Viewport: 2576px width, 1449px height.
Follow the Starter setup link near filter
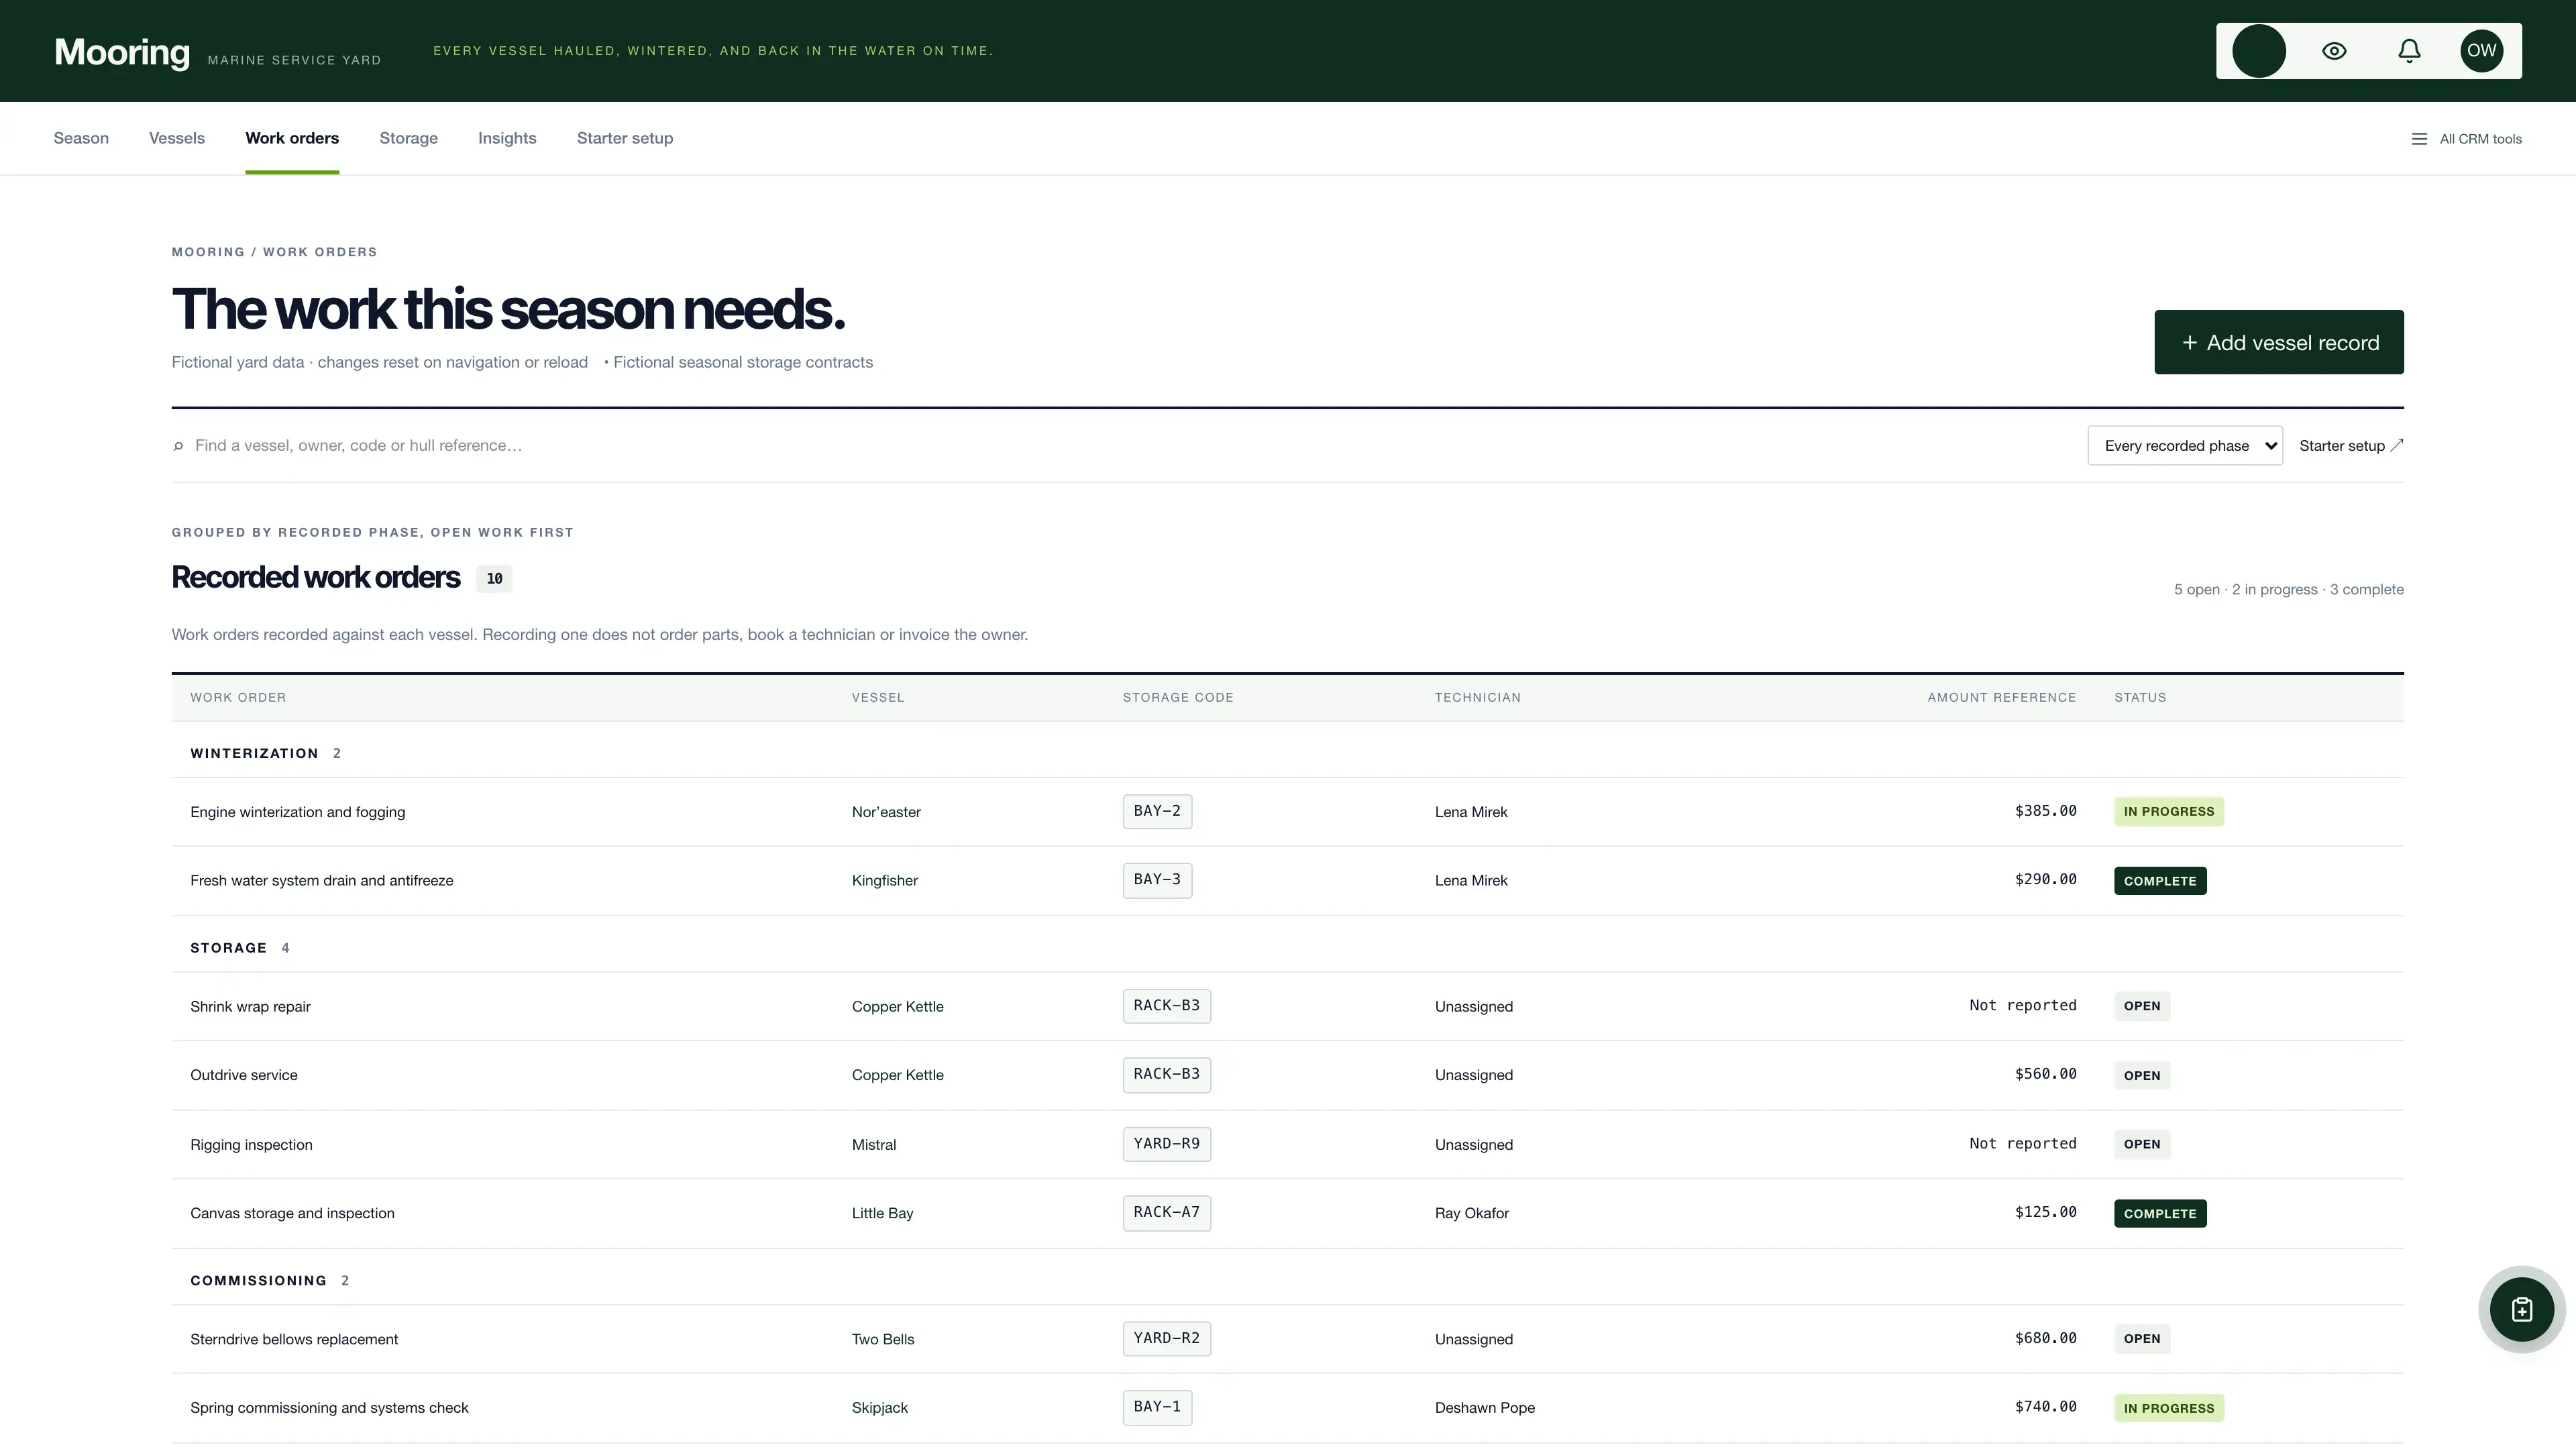[x=2351, y=446]
